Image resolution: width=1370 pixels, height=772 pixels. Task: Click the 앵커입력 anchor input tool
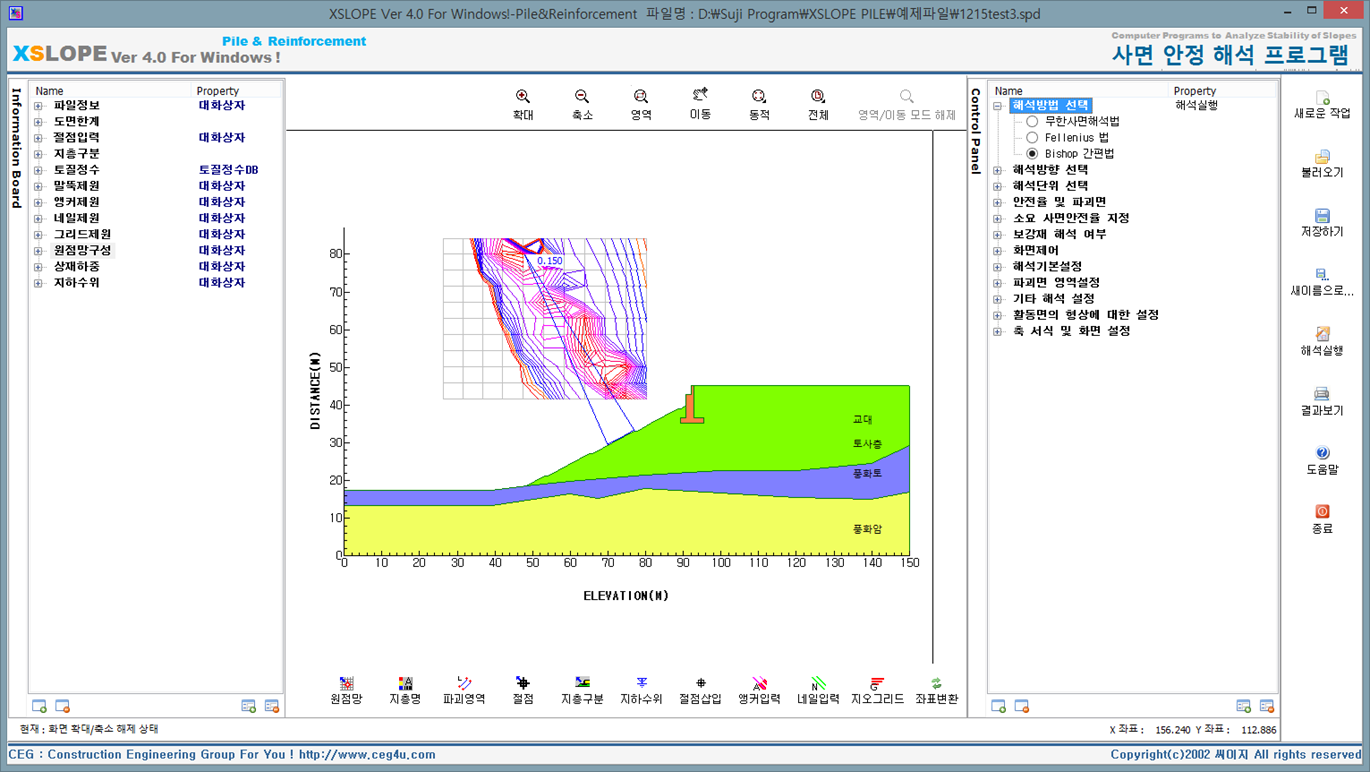click(759, 690)
